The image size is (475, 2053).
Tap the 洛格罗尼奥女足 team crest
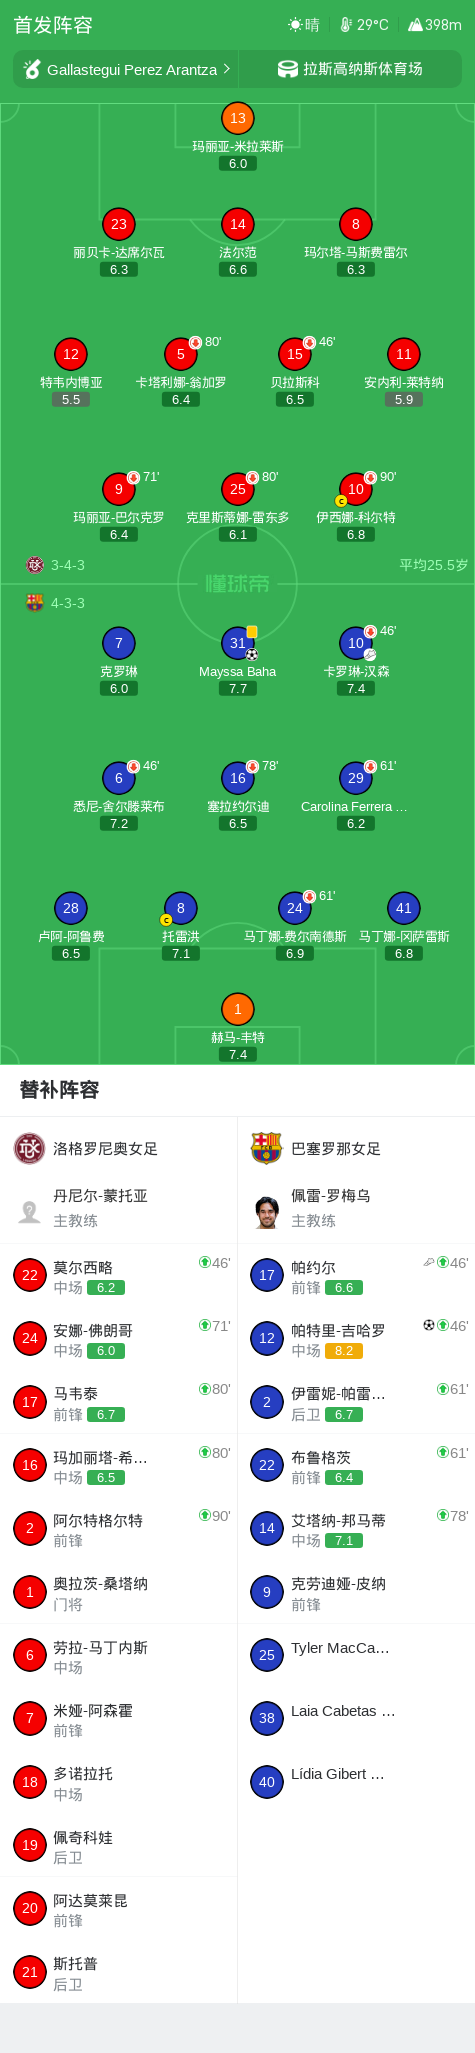click(x=29, y=1148)
